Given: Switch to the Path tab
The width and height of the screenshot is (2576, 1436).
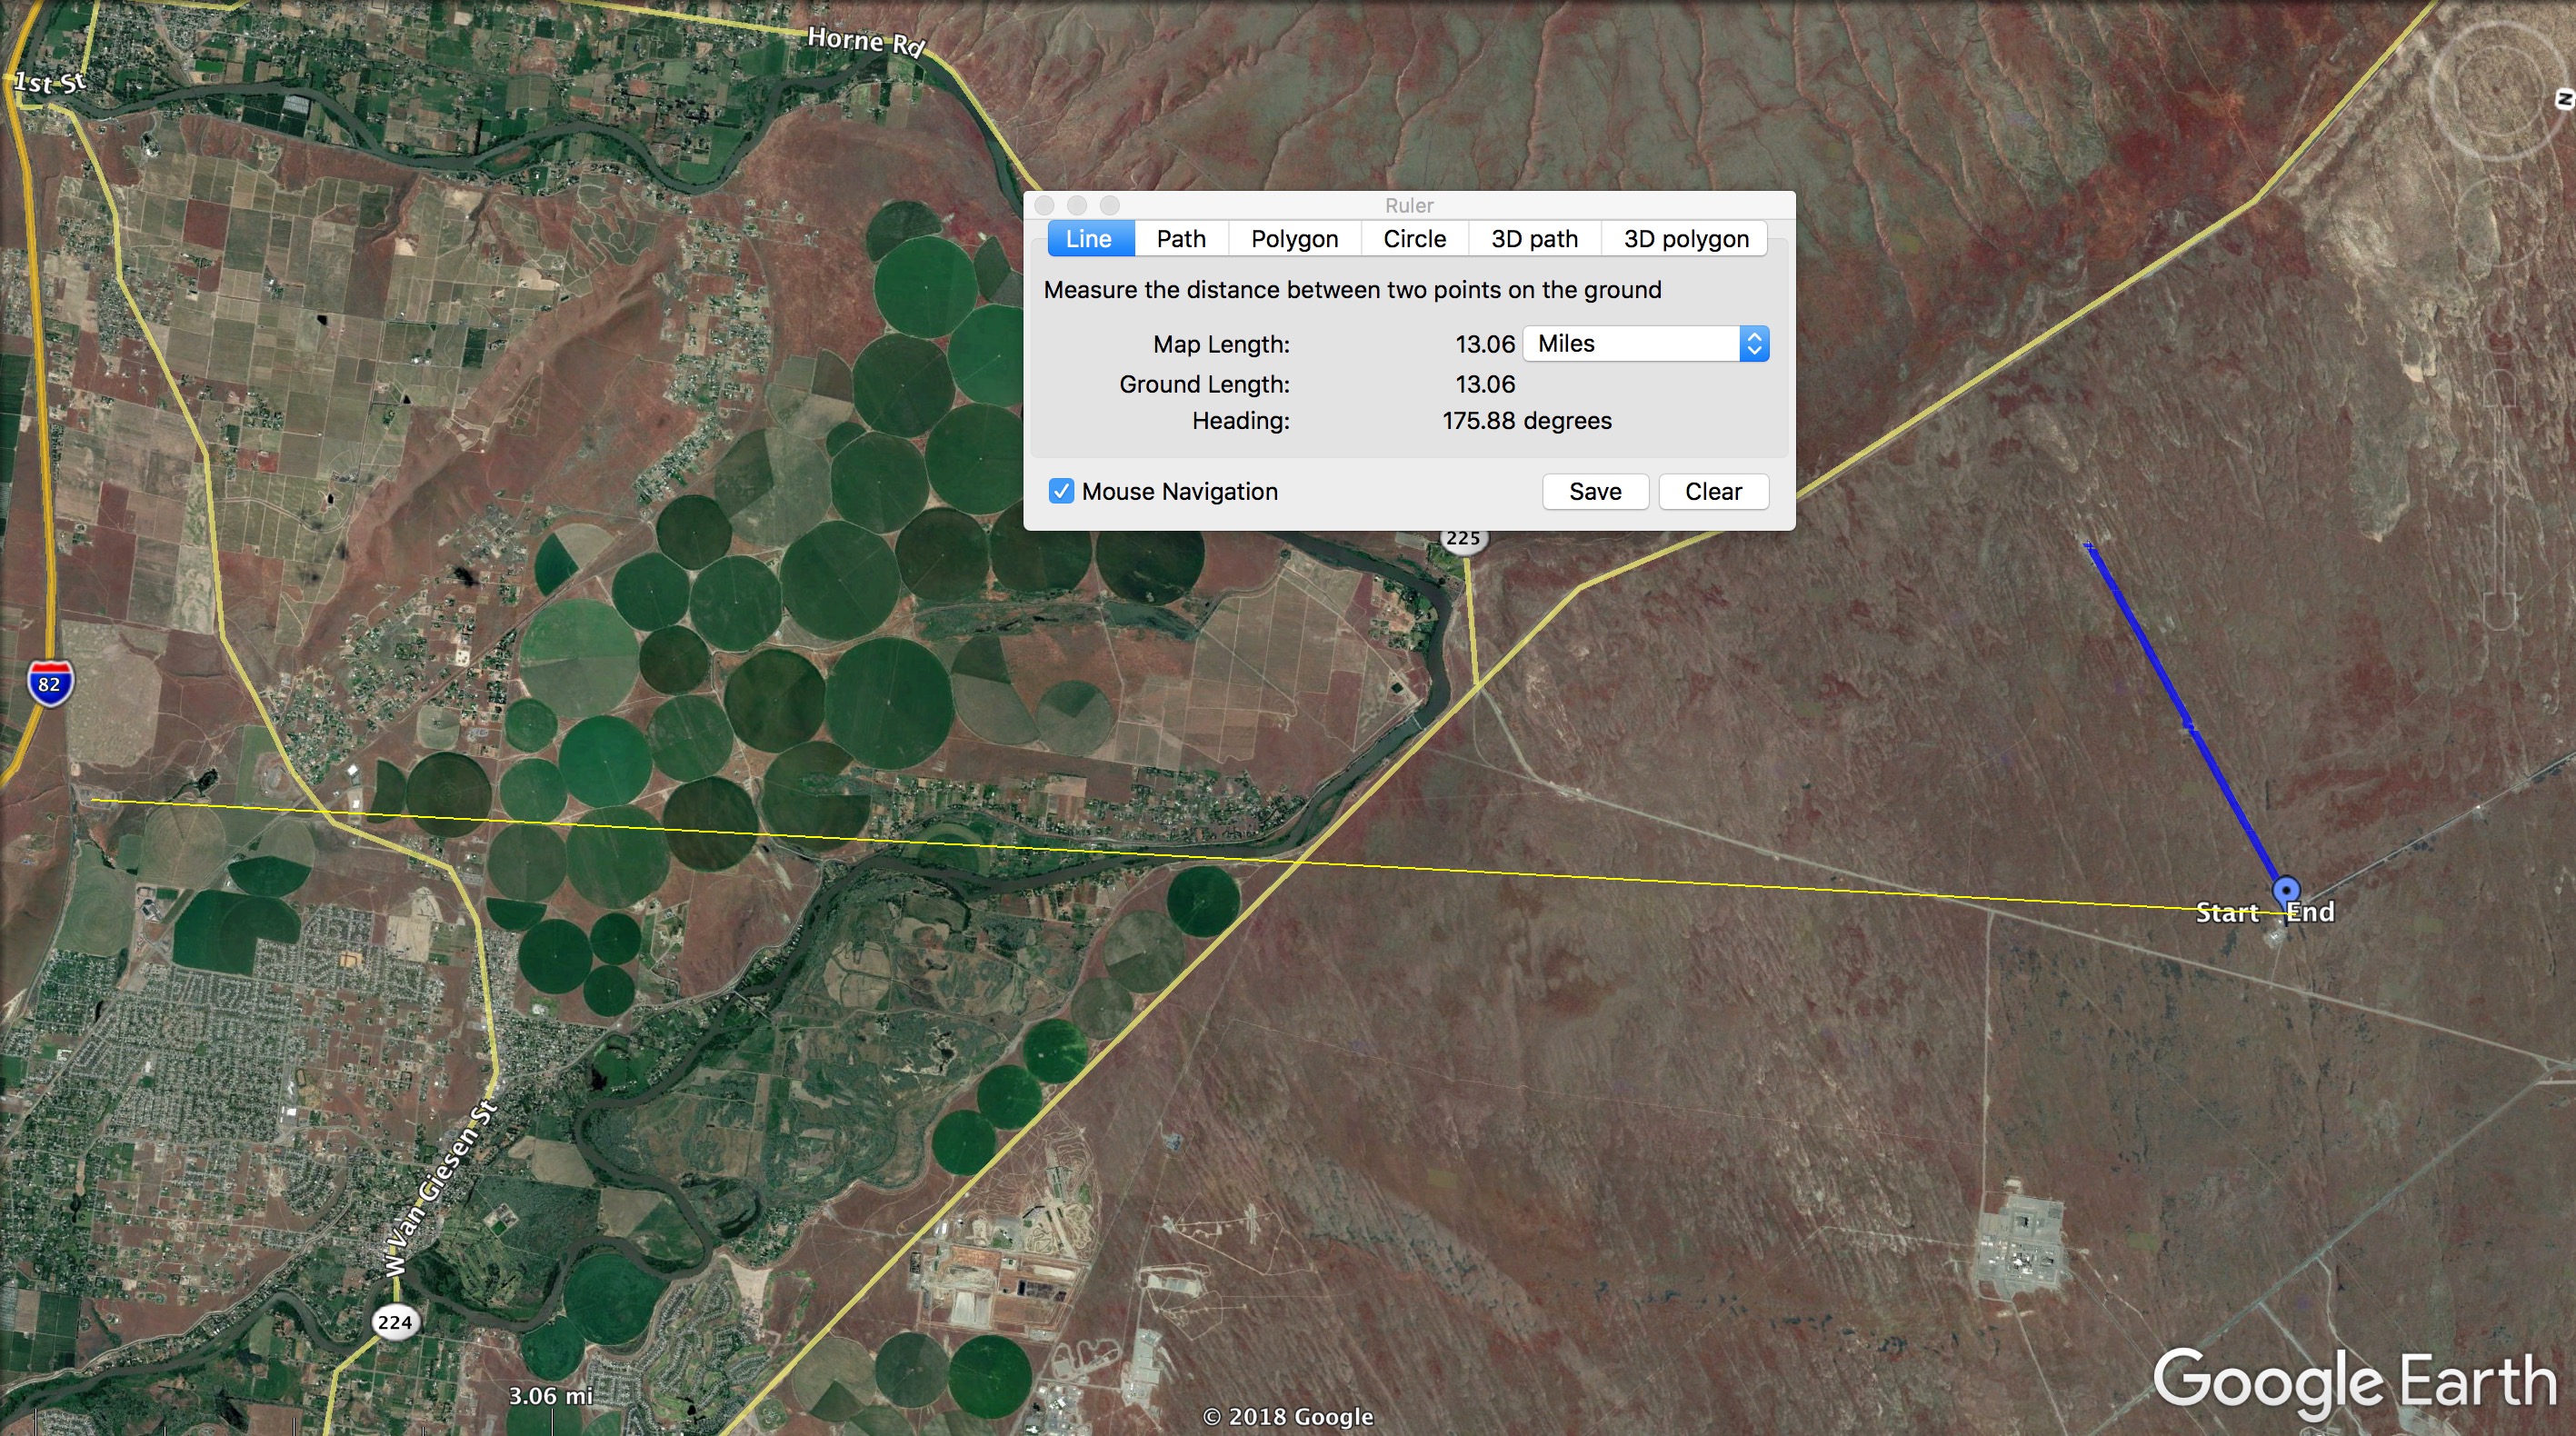Looking at the screenshot, I should [x=1180, y=239].
